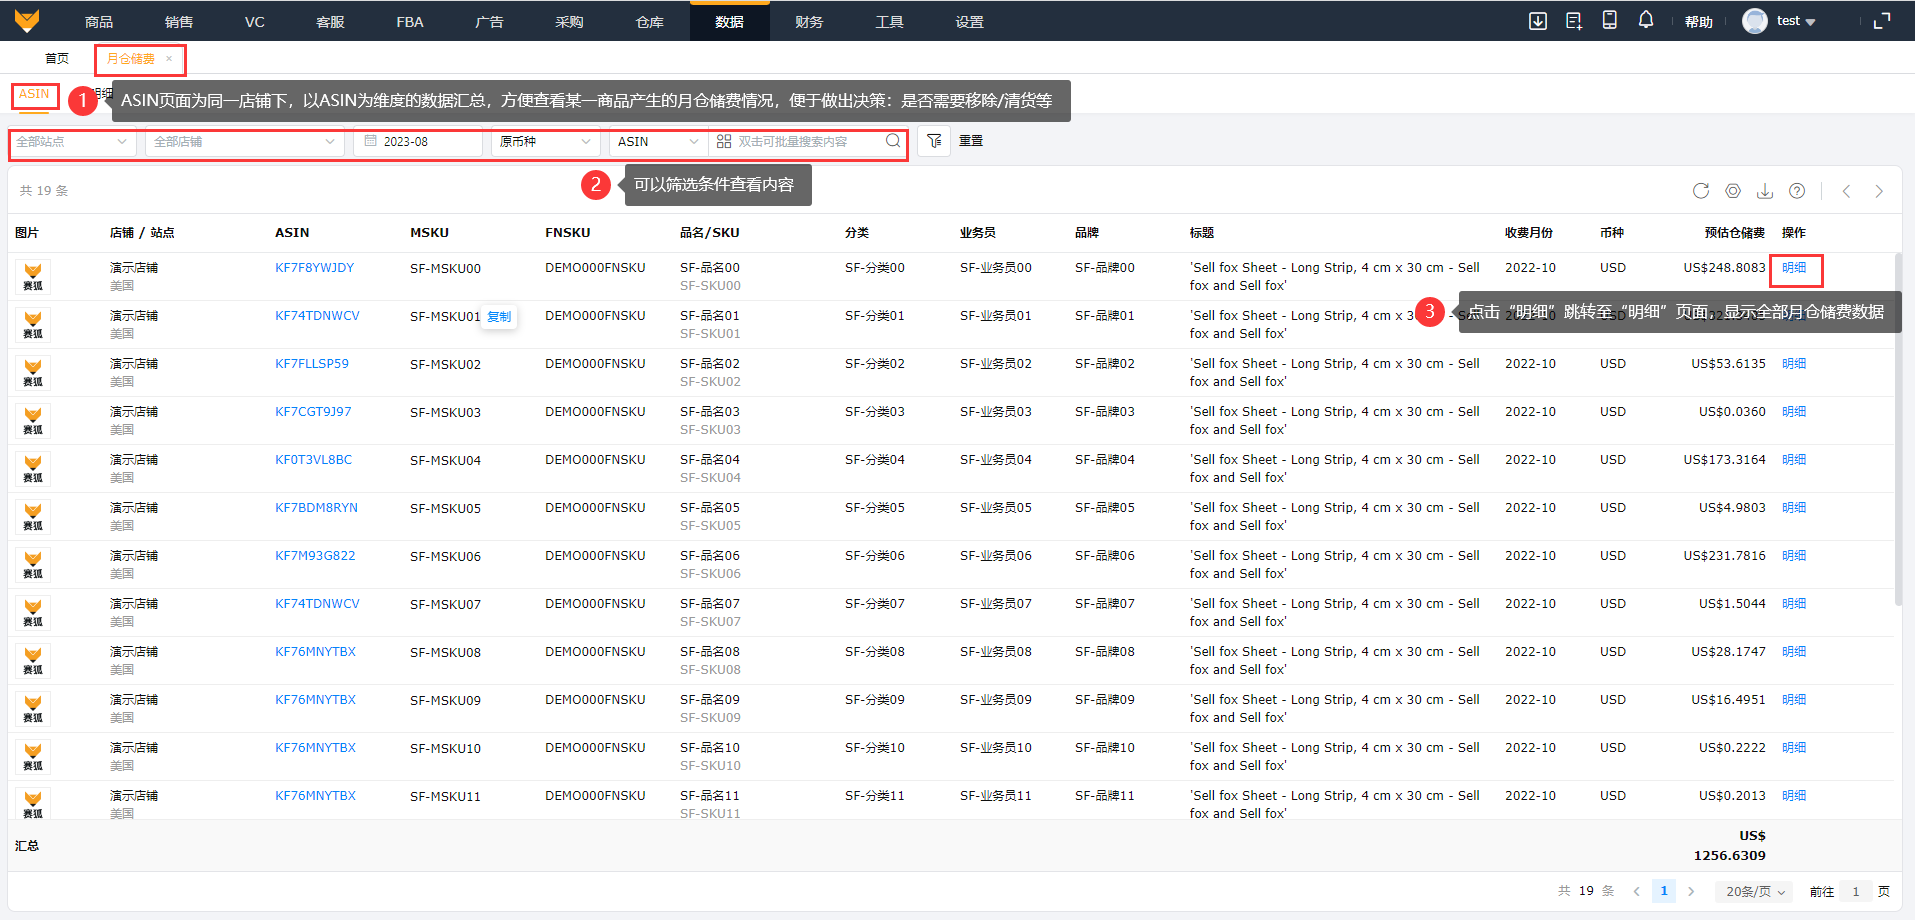Open the 数据 menu in navigation bar
Screen dimensions: 1915x920
[729, 22]
